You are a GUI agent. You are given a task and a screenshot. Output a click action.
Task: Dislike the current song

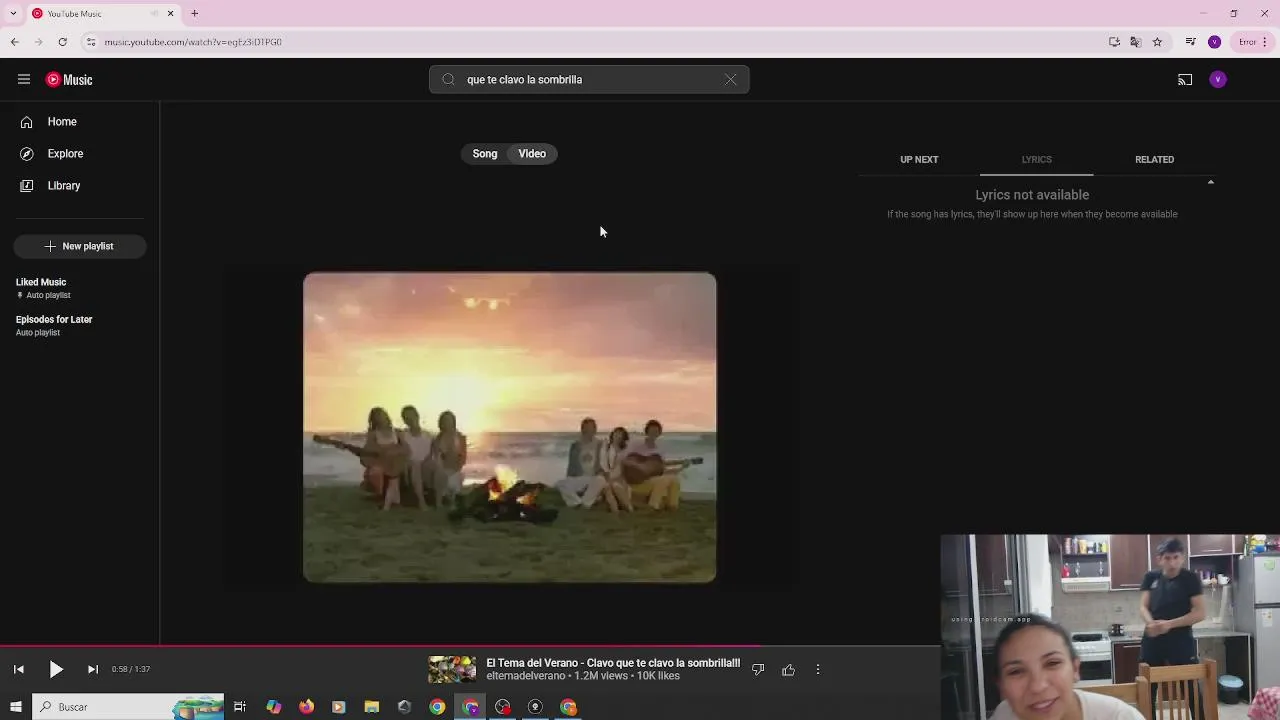point(758,670)
